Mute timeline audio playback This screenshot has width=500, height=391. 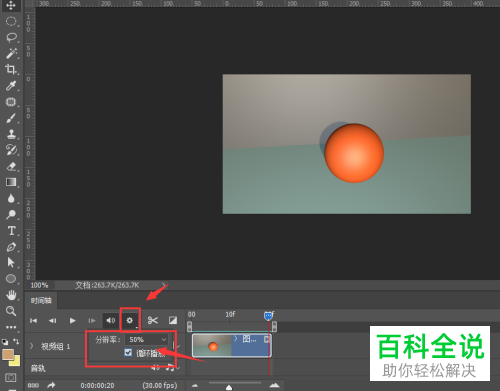[111, 320]
